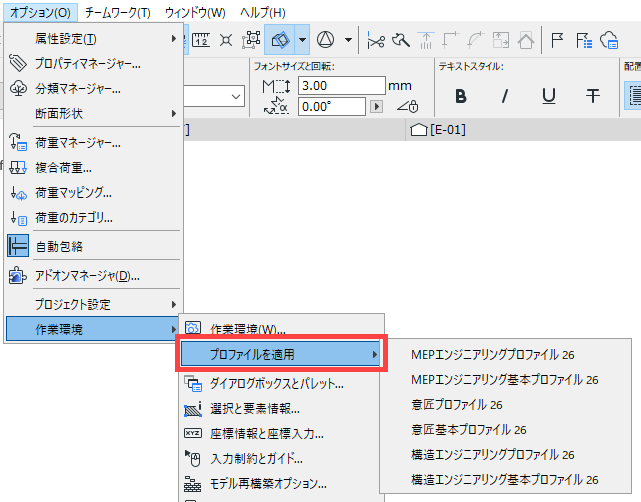Toggle Bold text style
Viewport: 641px width, 502px height.
pyautogui.click(x=461, y=96)
